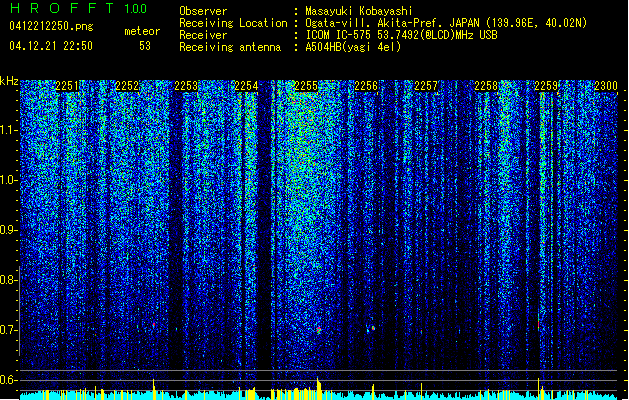Screen dimensions: 629x400
Task: Click the meteor echo dot below 2256
Action: point(373,328)
